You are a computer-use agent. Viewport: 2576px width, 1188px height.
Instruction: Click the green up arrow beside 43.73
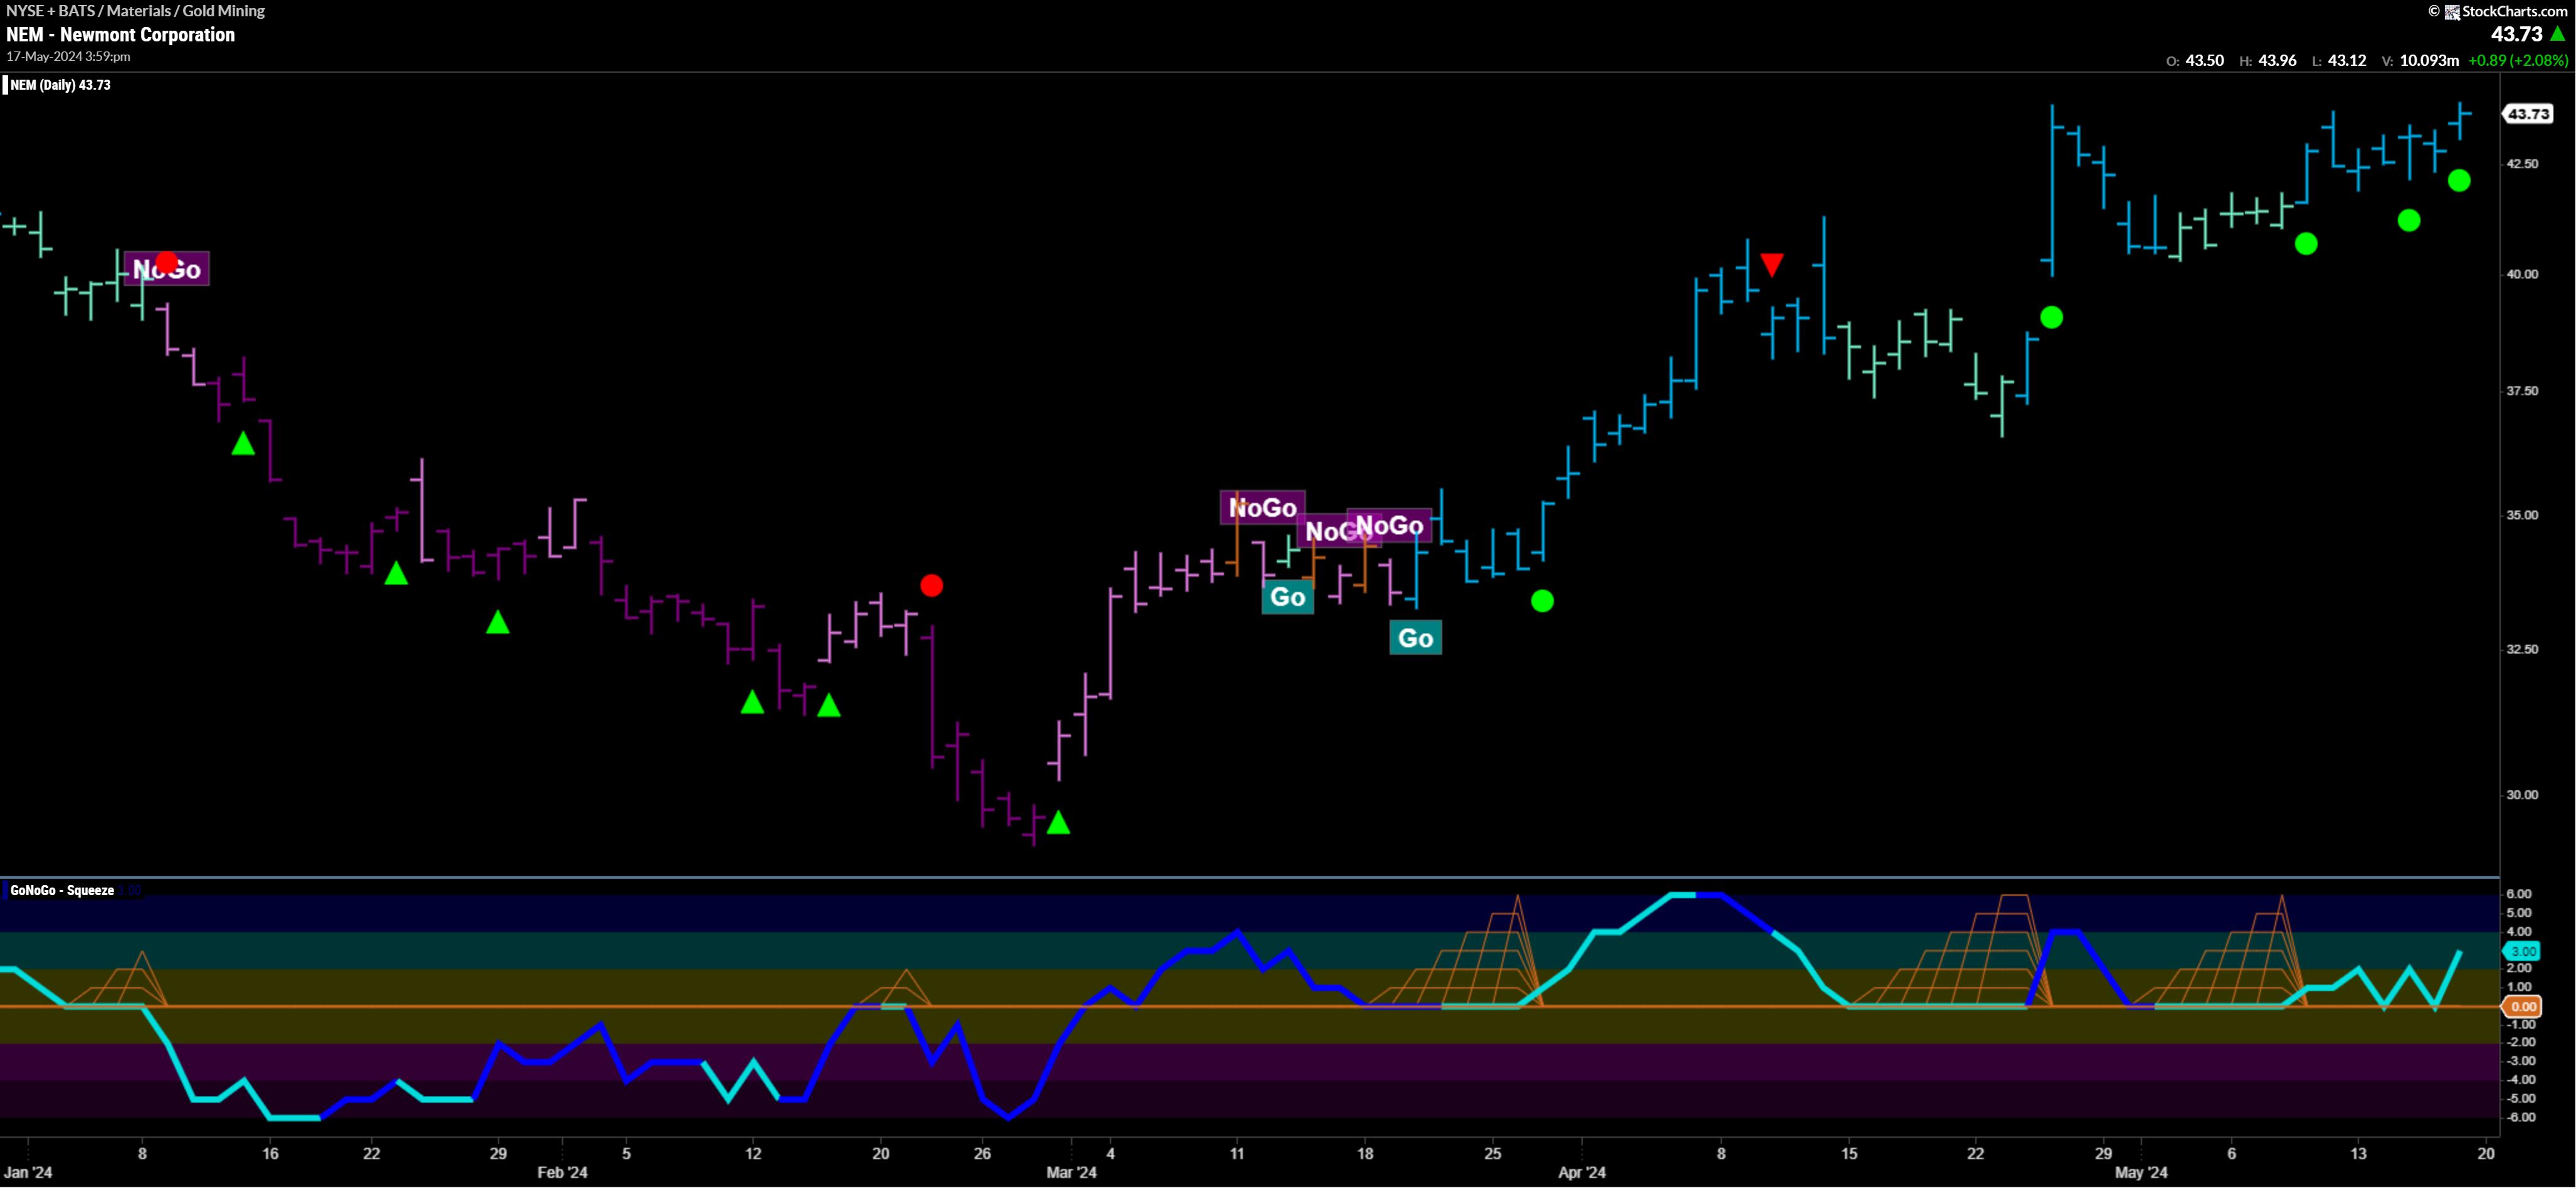coord(2557,34)
